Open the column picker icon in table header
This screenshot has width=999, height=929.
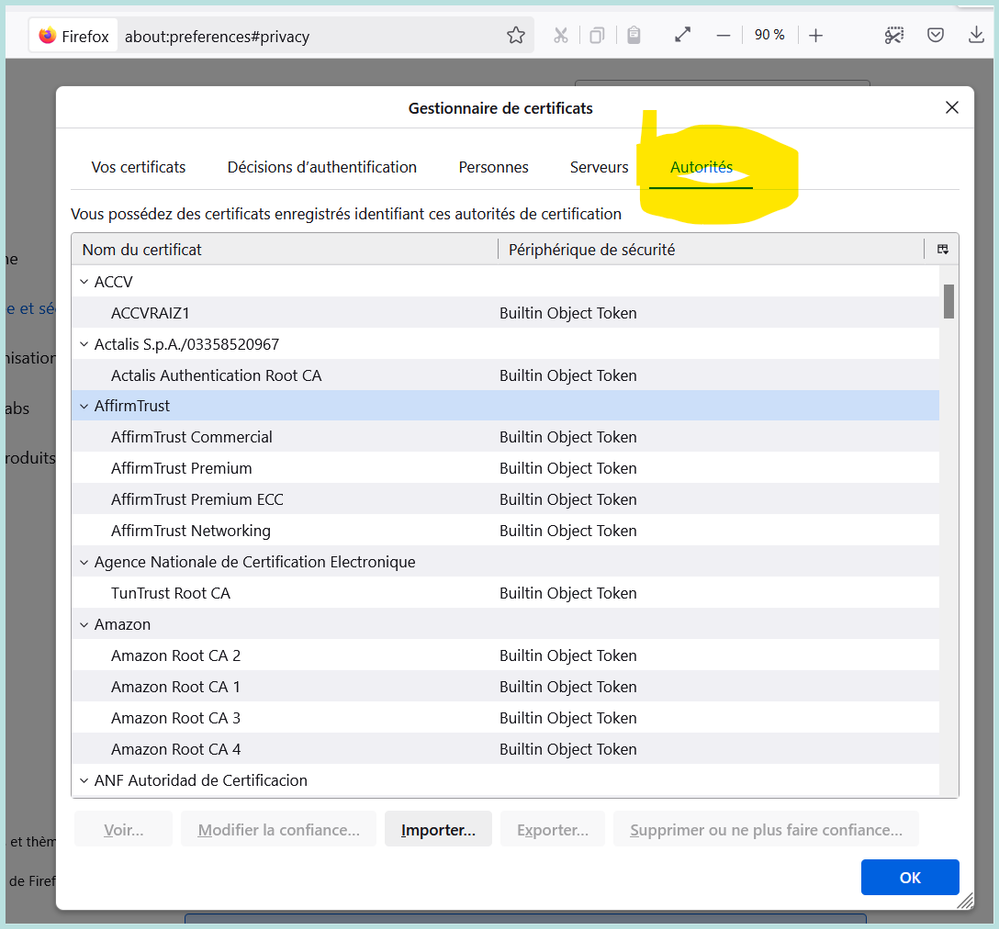click(942, 249)
